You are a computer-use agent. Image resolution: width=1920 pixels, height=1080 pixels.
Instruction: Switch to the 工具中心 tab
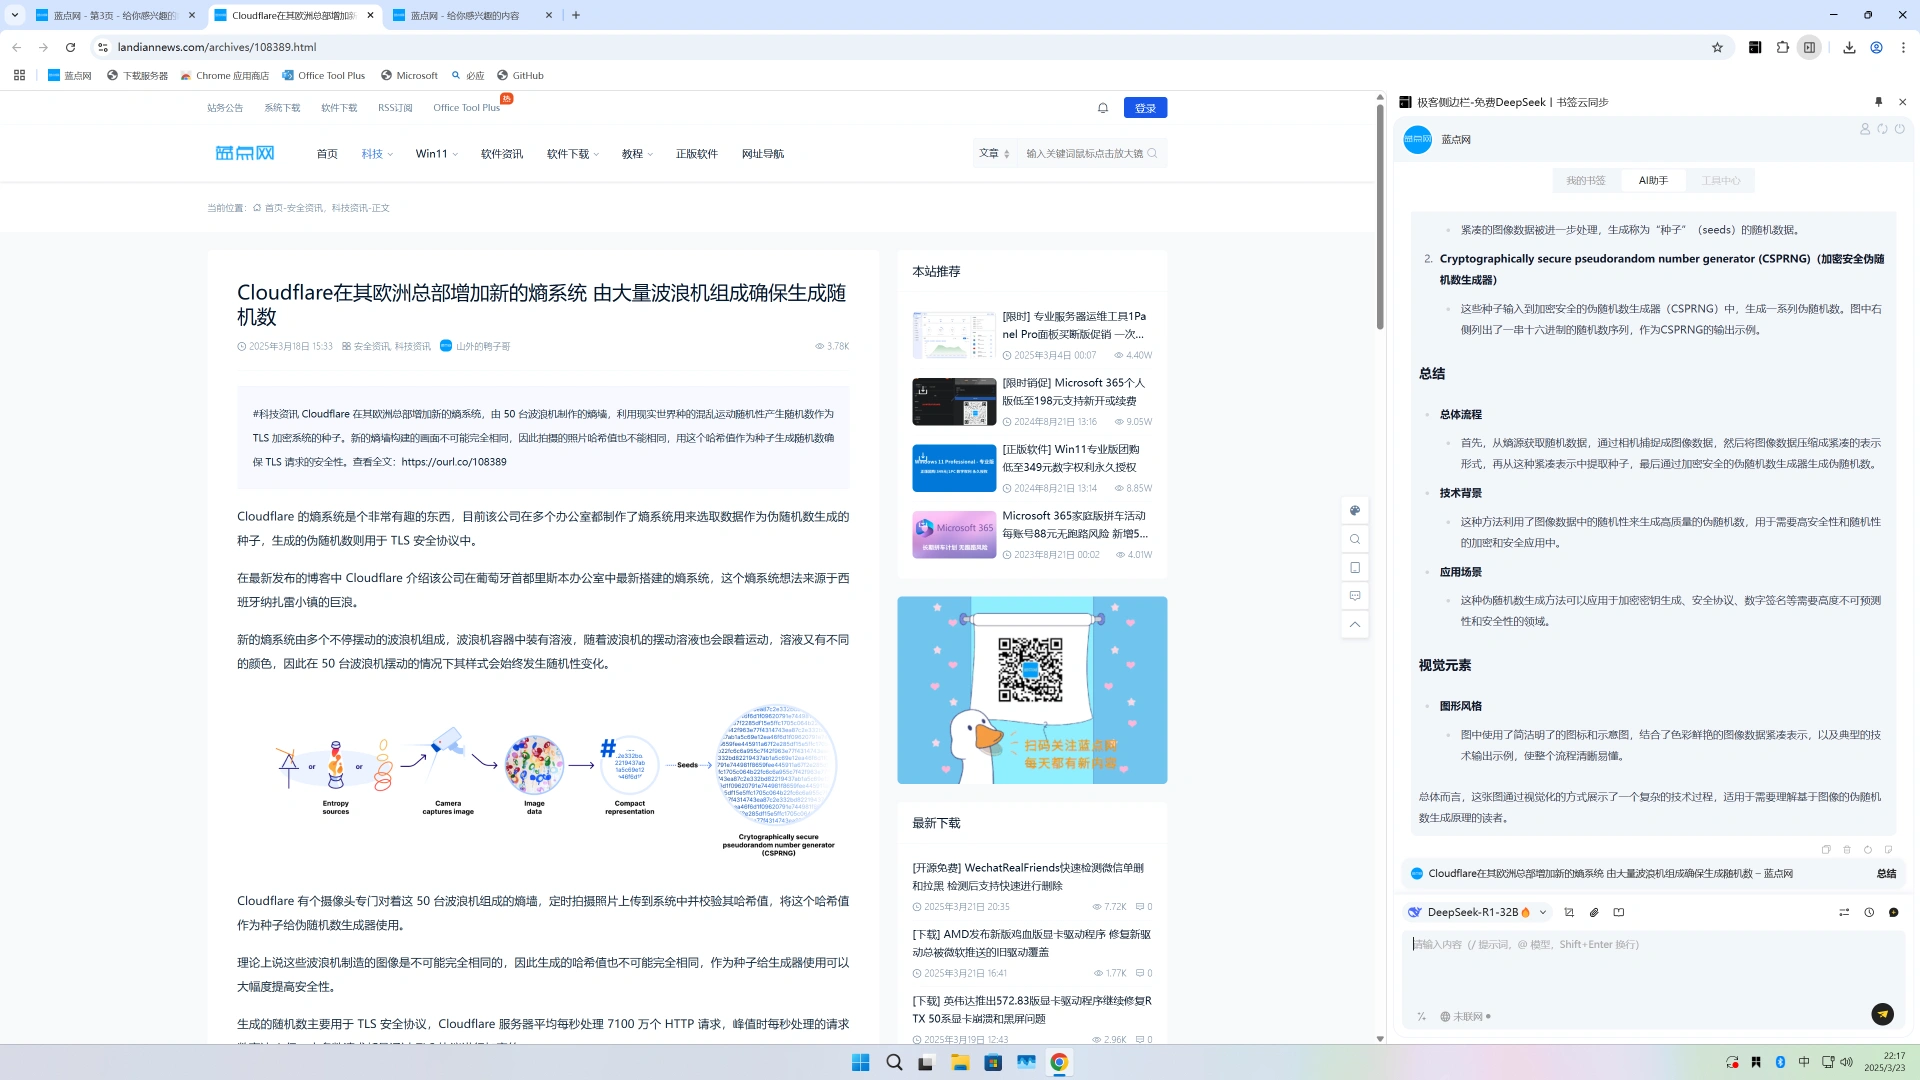pos(1720,181)
